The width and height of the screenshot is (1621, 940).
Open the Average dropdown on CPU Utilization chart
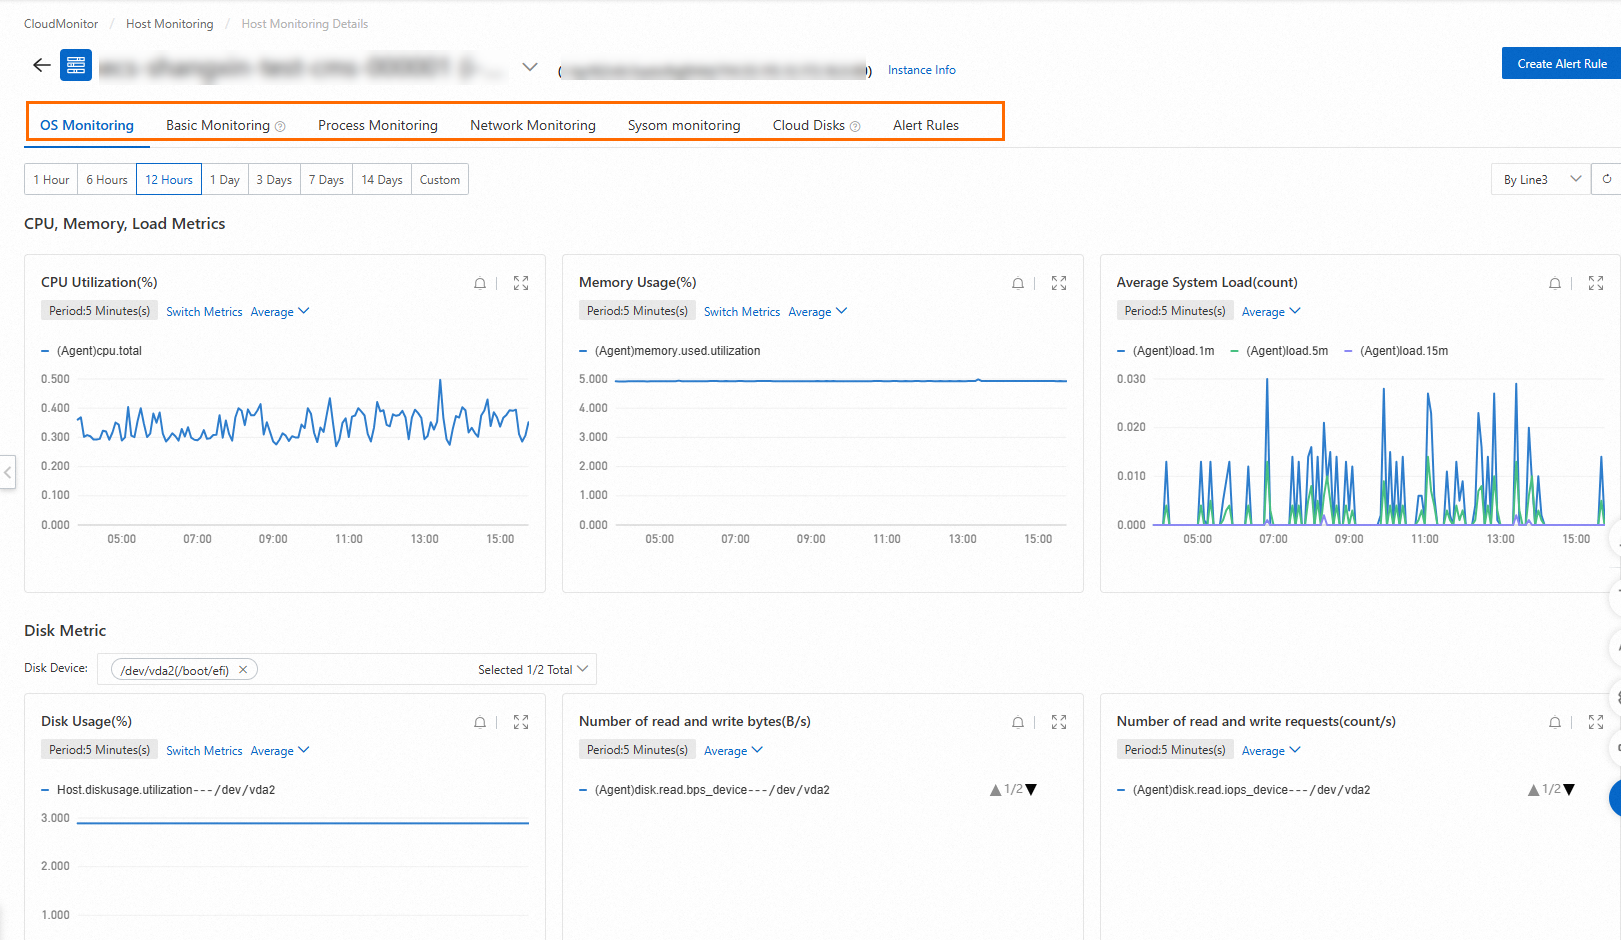[x=279, y=311]
